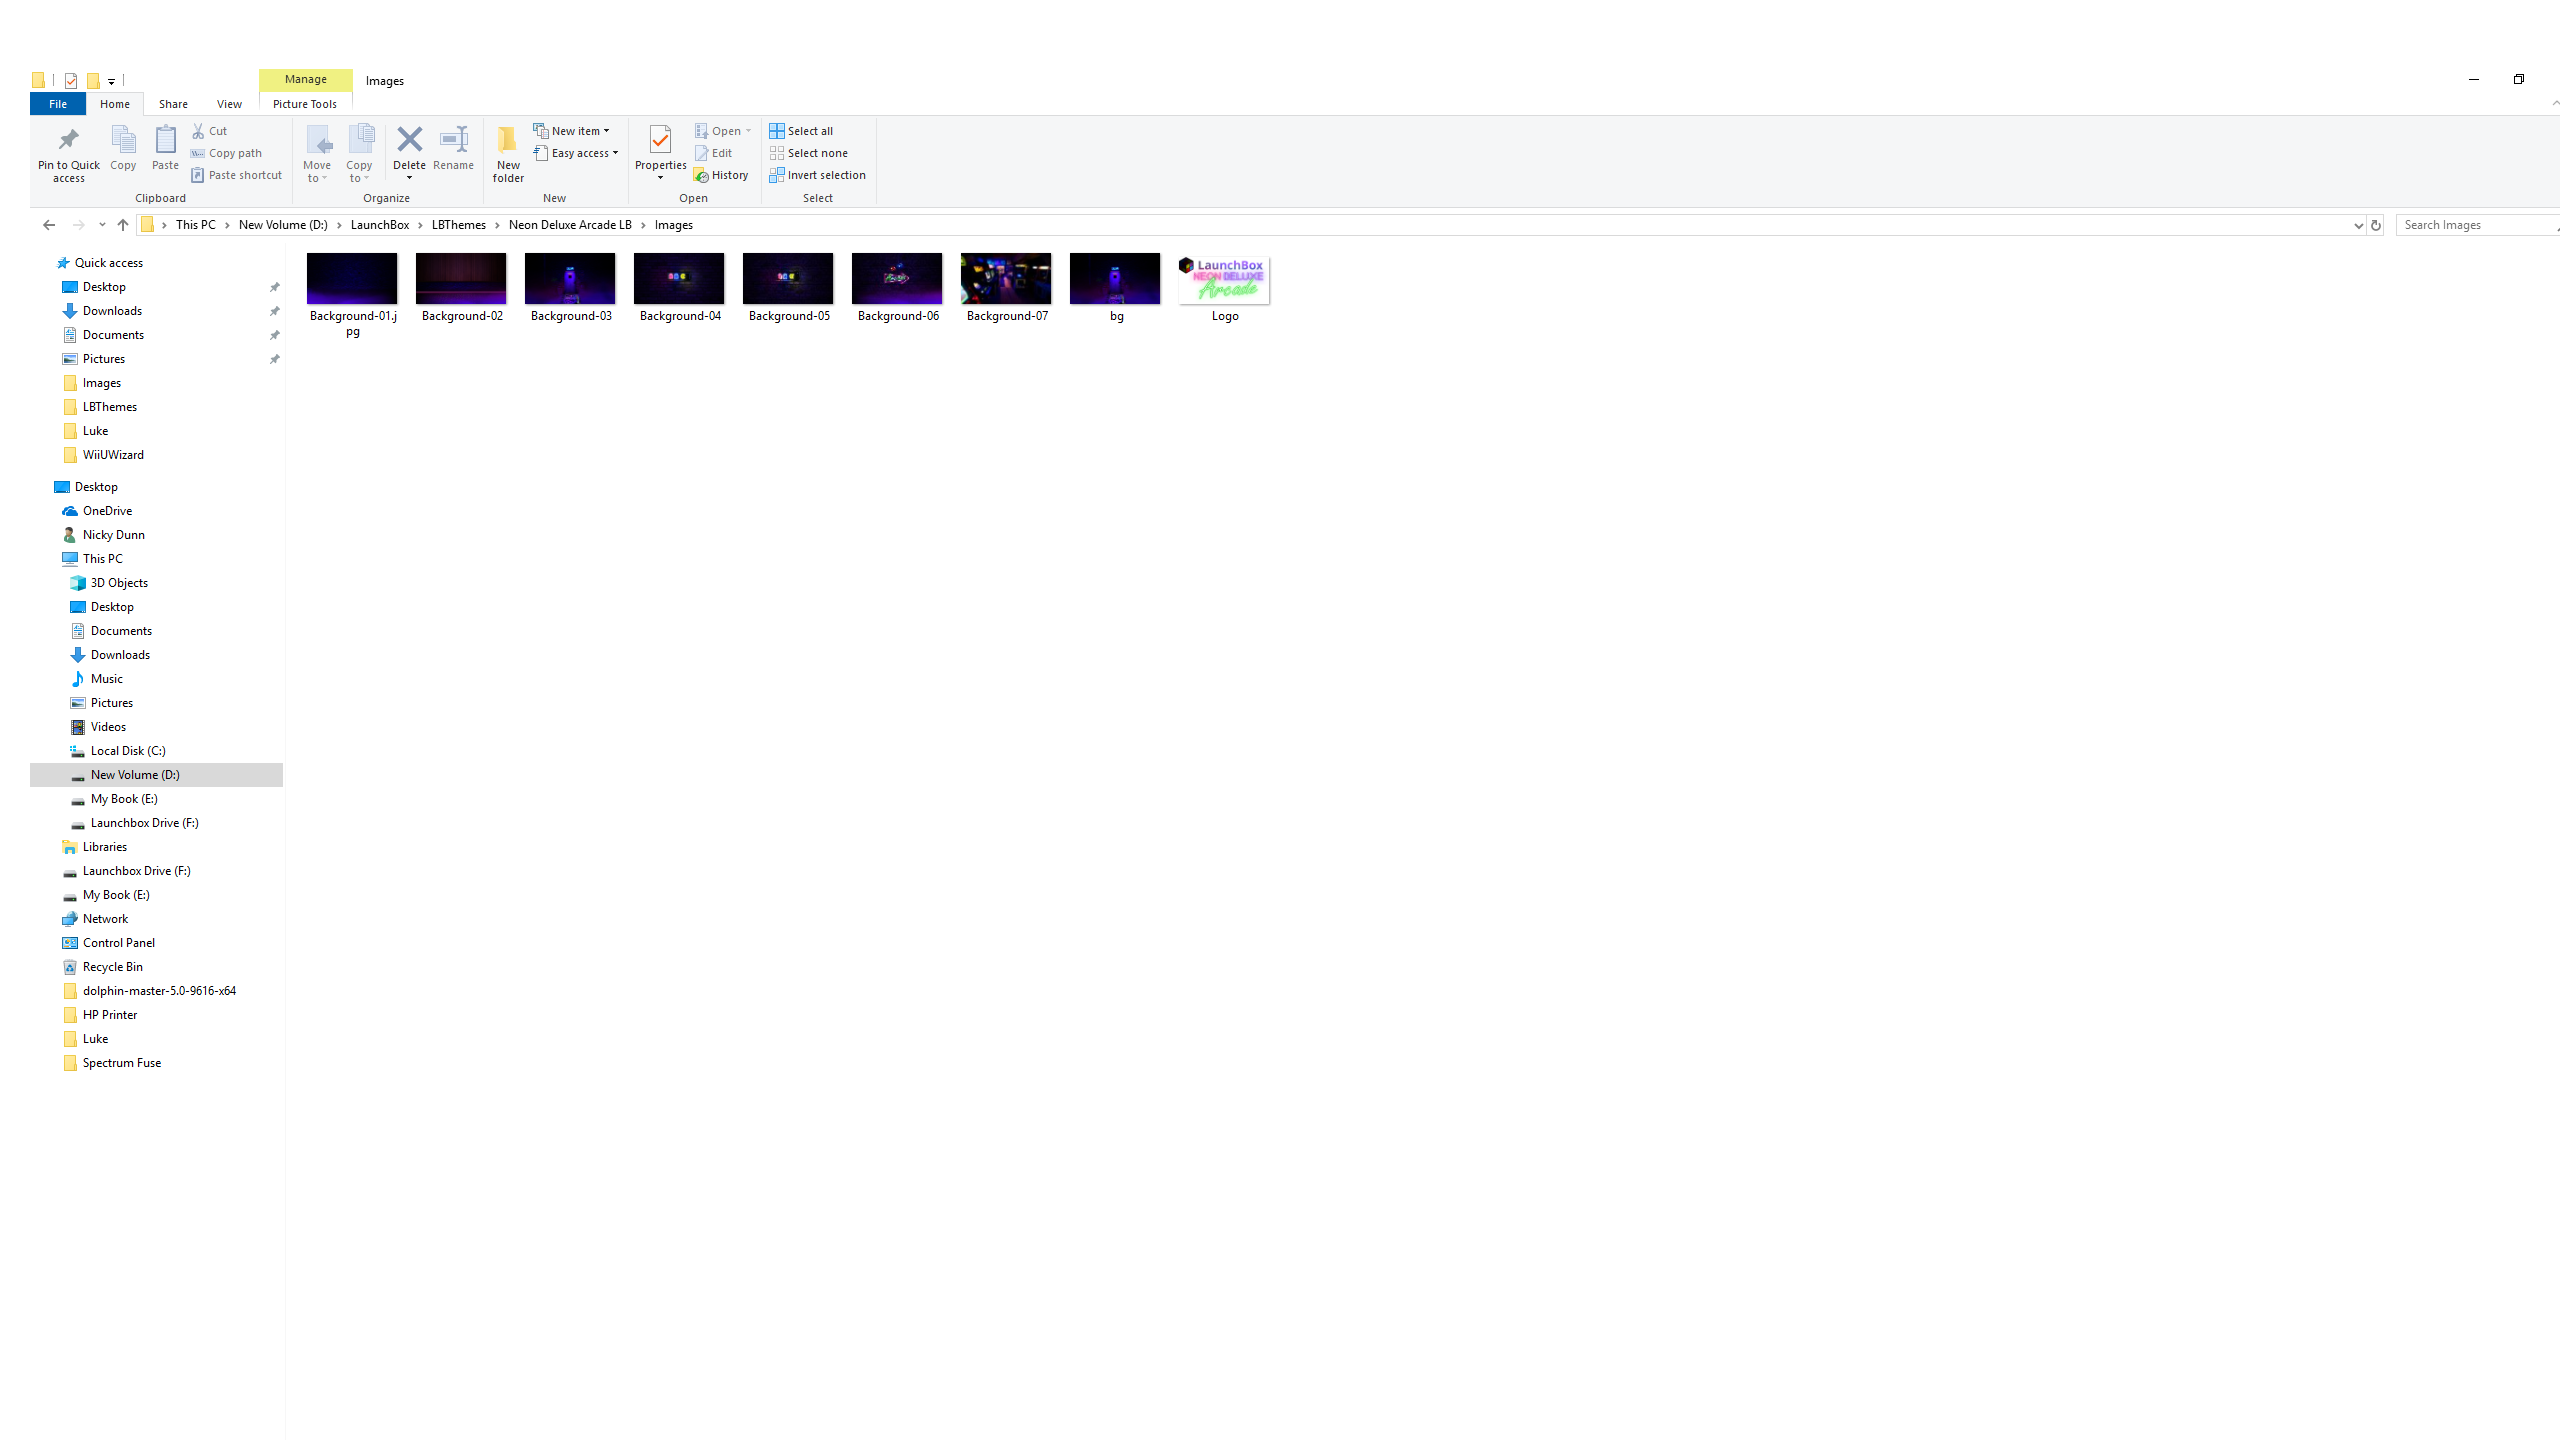The height and width of the screenshot is (1440, 2560).
Task: Open Nicky Dunn user folder
Action: (x=113, y=535)
